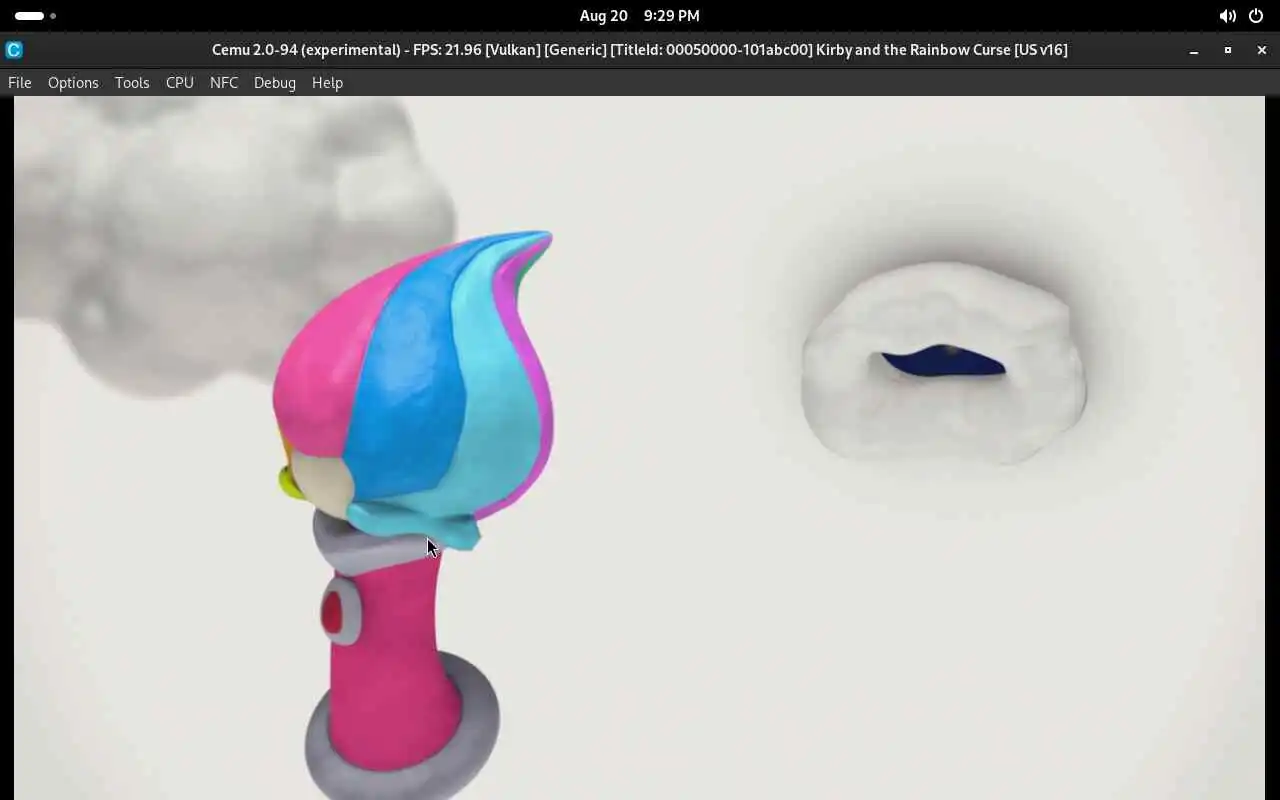Click the Cemu window title text
Image resolution: width=1280 pixels, height=800 pixels.
(x=640, y=50)
